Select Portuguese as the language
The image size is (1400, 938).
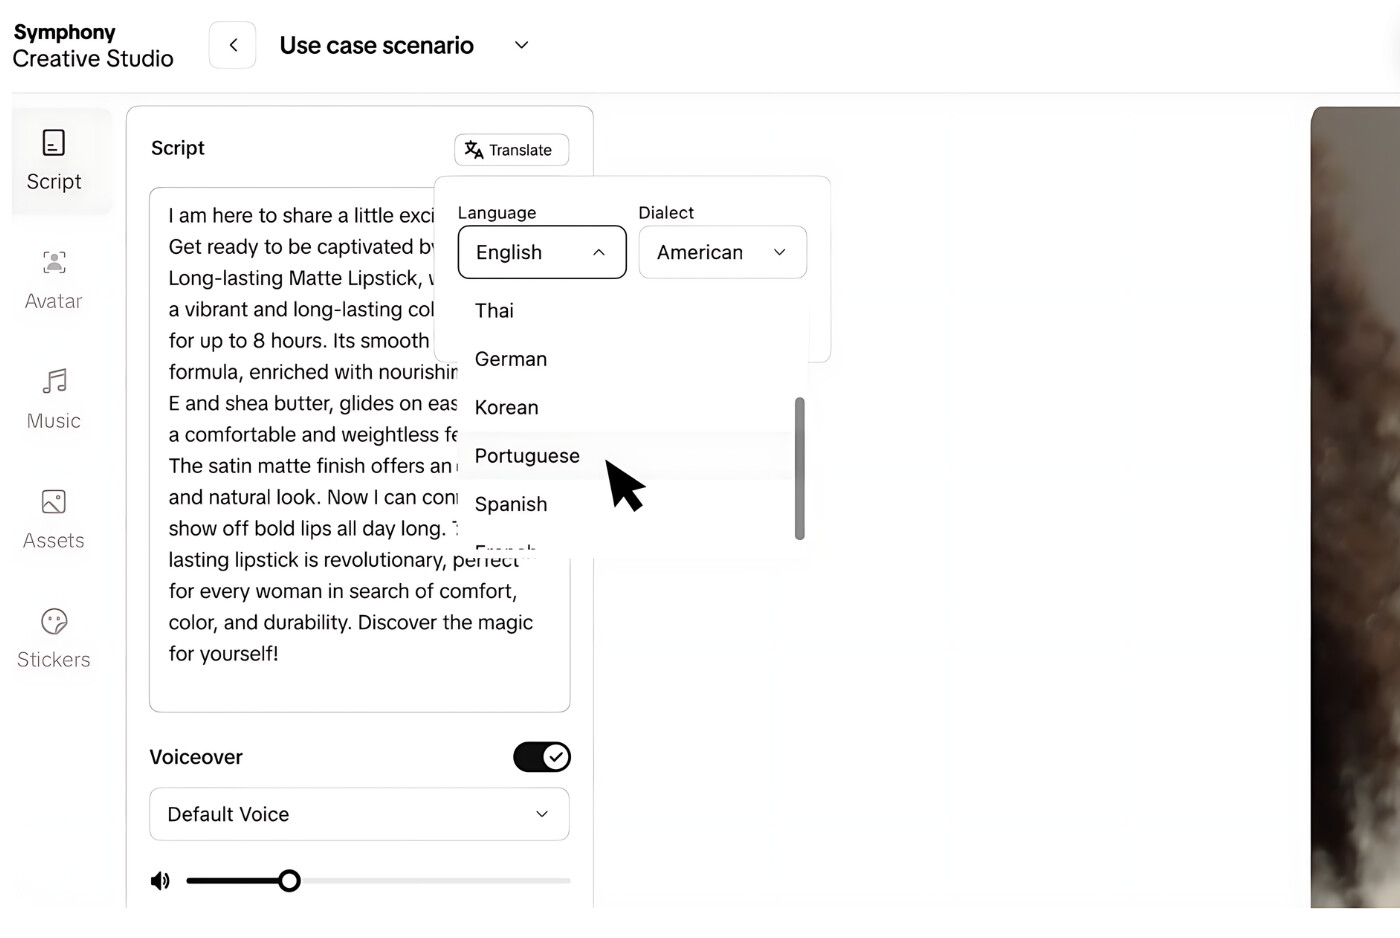click(x=527, y=456)
